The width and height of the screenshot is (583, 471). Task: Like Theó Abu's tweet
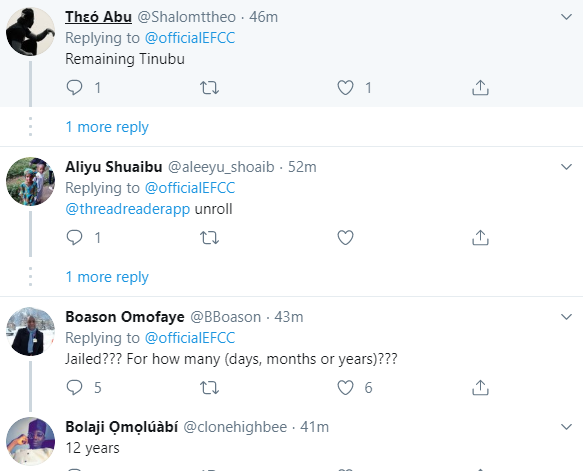[x=345, y=88]
